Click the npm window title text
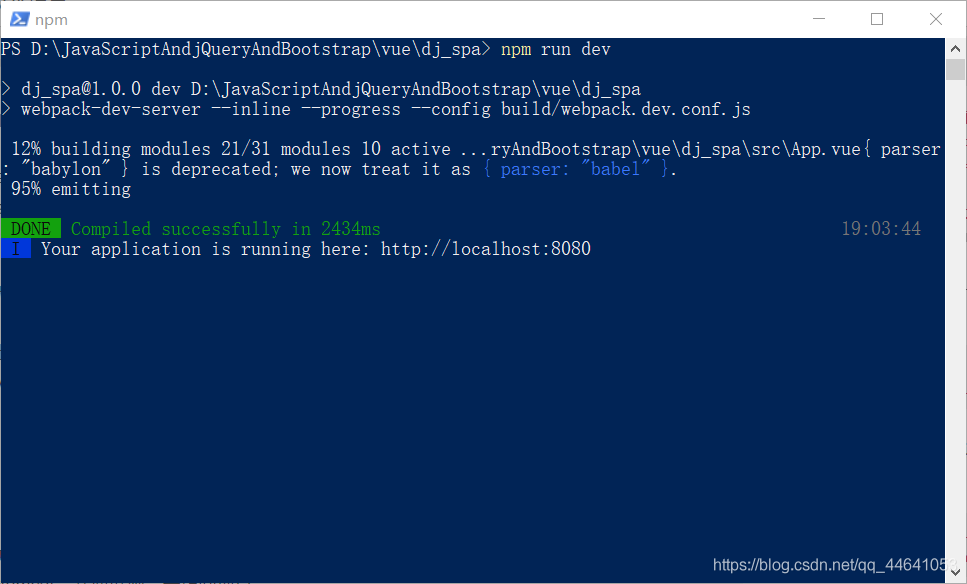 [51, 20]
